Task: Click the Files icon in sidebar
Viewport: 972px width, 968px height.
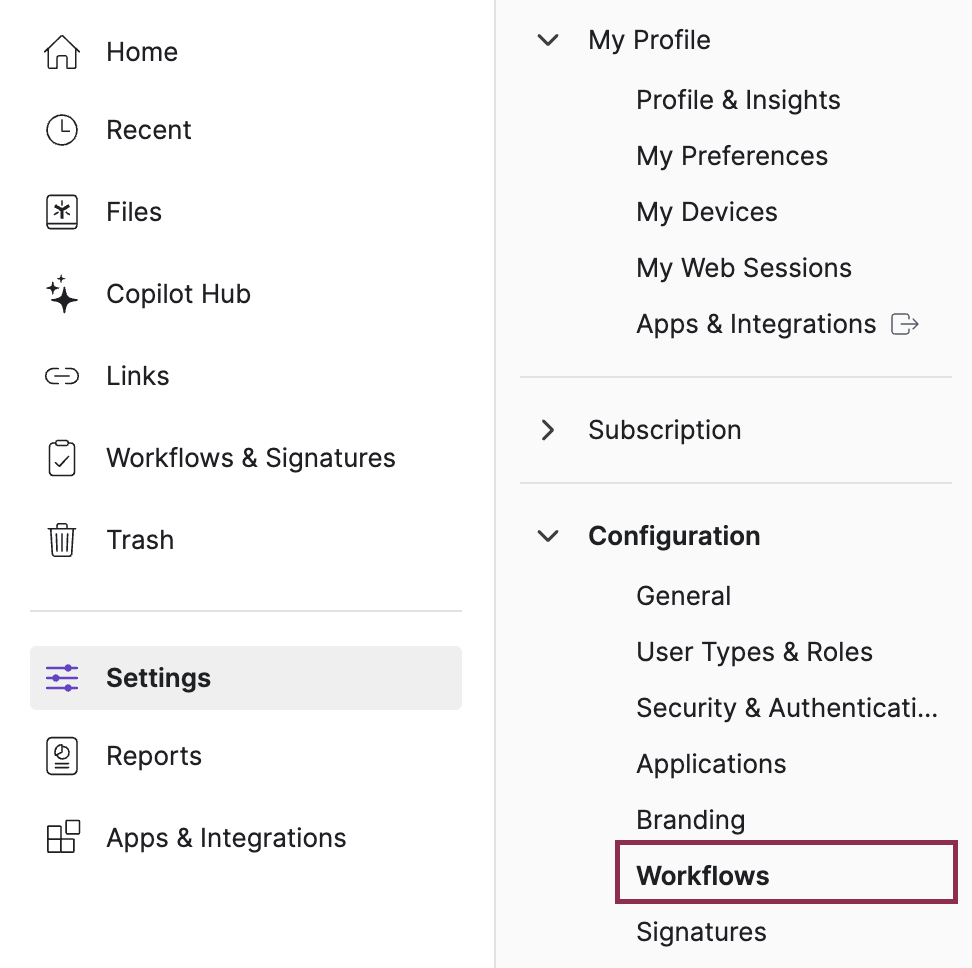Action: (x=62, y=212)
